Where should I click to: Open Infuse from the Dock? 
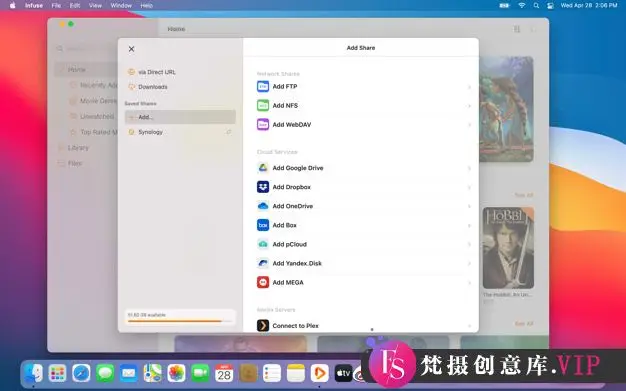tap(320, 373)
